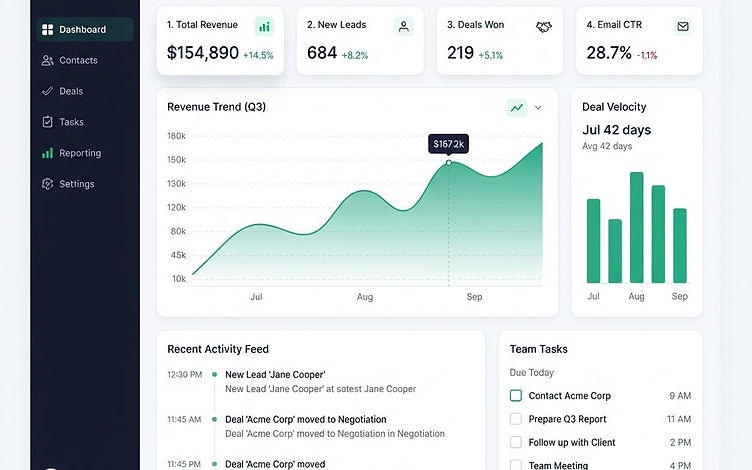
Task: Click the 'Revenue Trend (Q3)' title
Action: (x=216, y=107)
